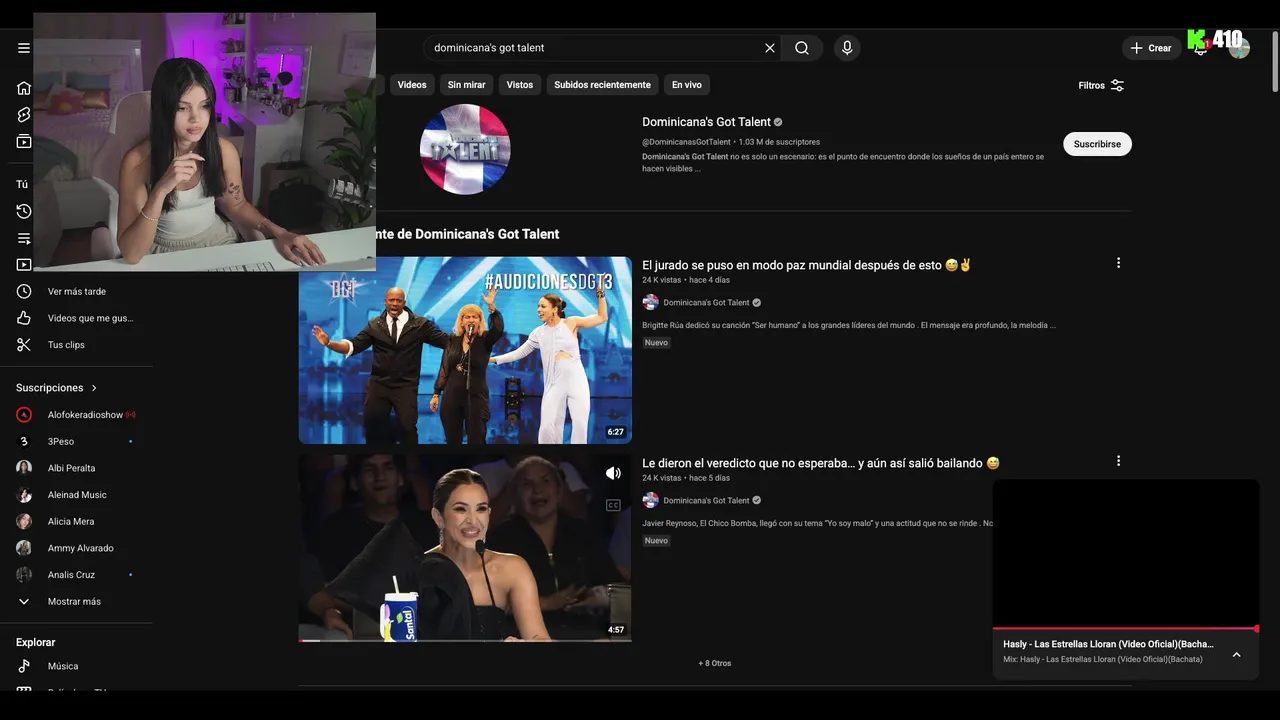
Task: Toggle captions on the veredicto preview
Action: point(613,505)
